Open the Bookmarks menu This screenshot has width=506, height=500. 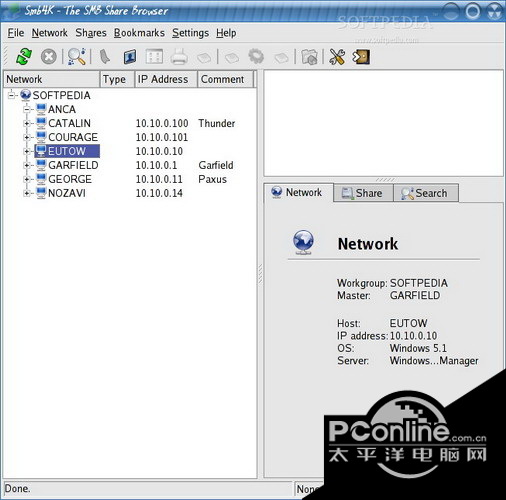pyautogui.click(x=139, y=33)
